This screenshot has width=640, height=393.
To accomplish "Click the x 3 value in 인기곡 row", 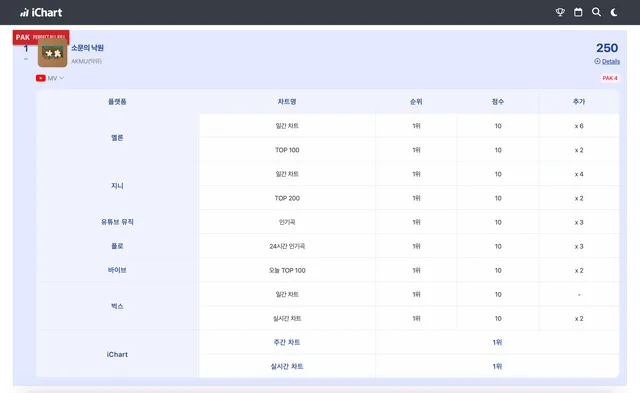I will [579, 222].
